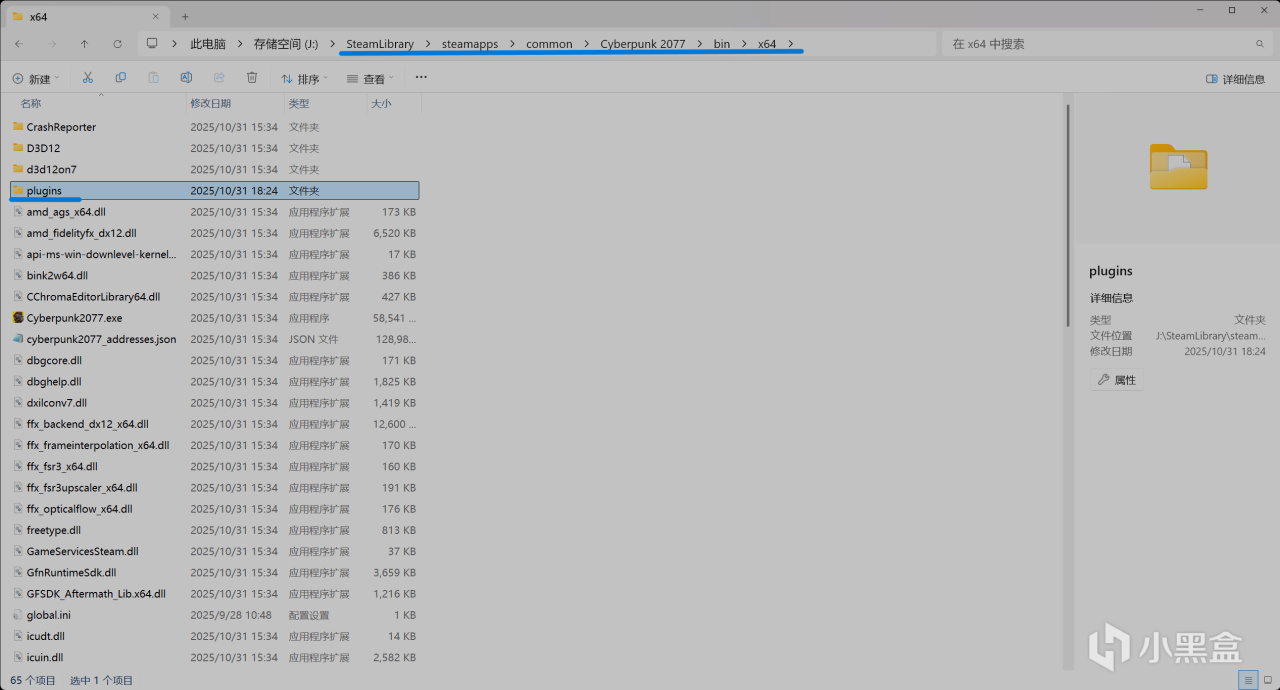The width and height of the screenshot is (1280, 690).
Task: Open a new tab with plus
Action: pyautogui.click(x=185, y=16)
